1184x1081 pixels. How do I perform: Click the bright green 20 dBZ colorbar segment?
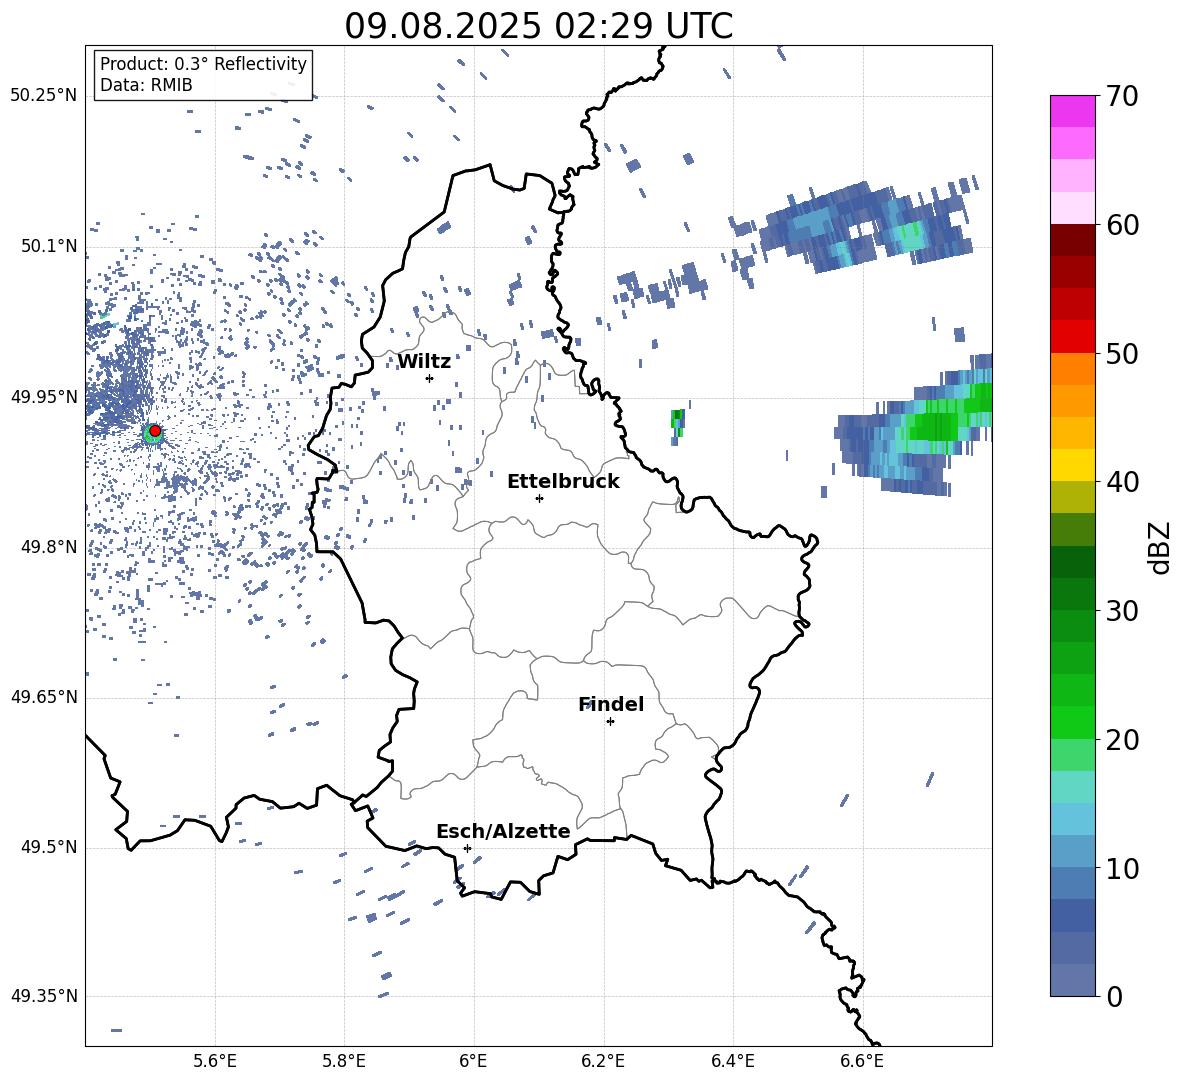click(x=1072, y=722)
